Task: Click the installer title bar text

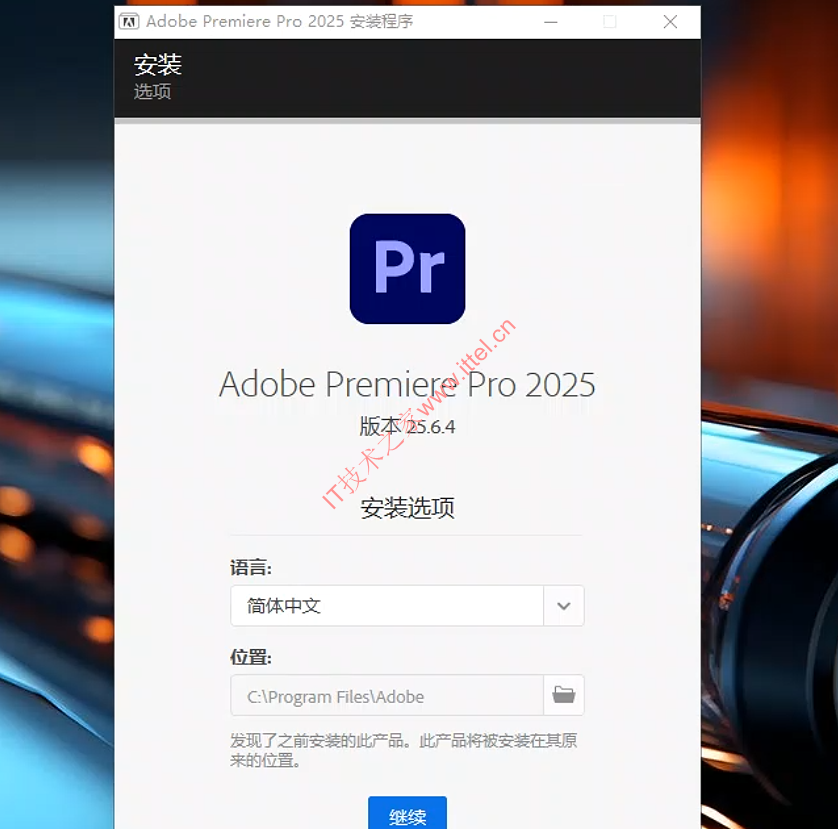Action: click(279, 21)
